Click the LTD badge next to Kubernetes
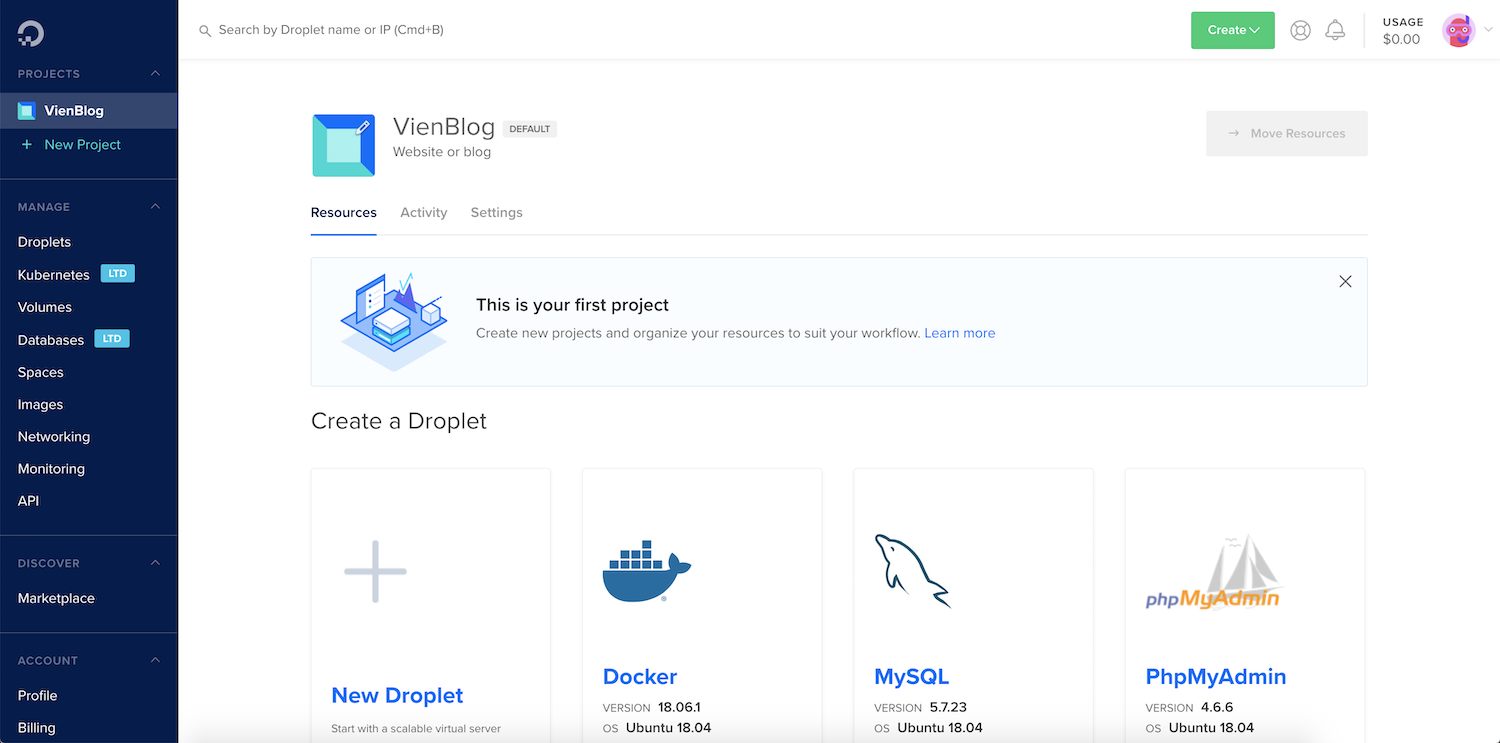Viewport: 1500px width, 743px height. pyautogui.click(x=118, y=274)
